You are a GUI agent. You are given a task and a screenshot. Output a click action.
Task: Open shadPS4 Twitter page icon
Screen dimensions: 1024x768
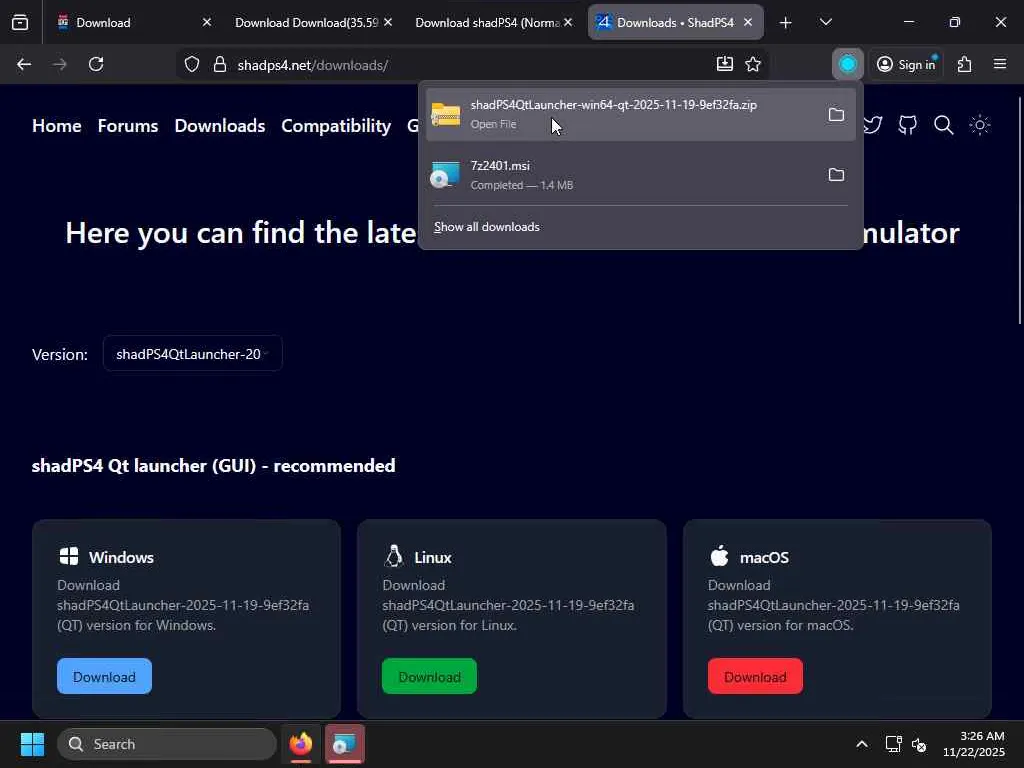point(872,125)
